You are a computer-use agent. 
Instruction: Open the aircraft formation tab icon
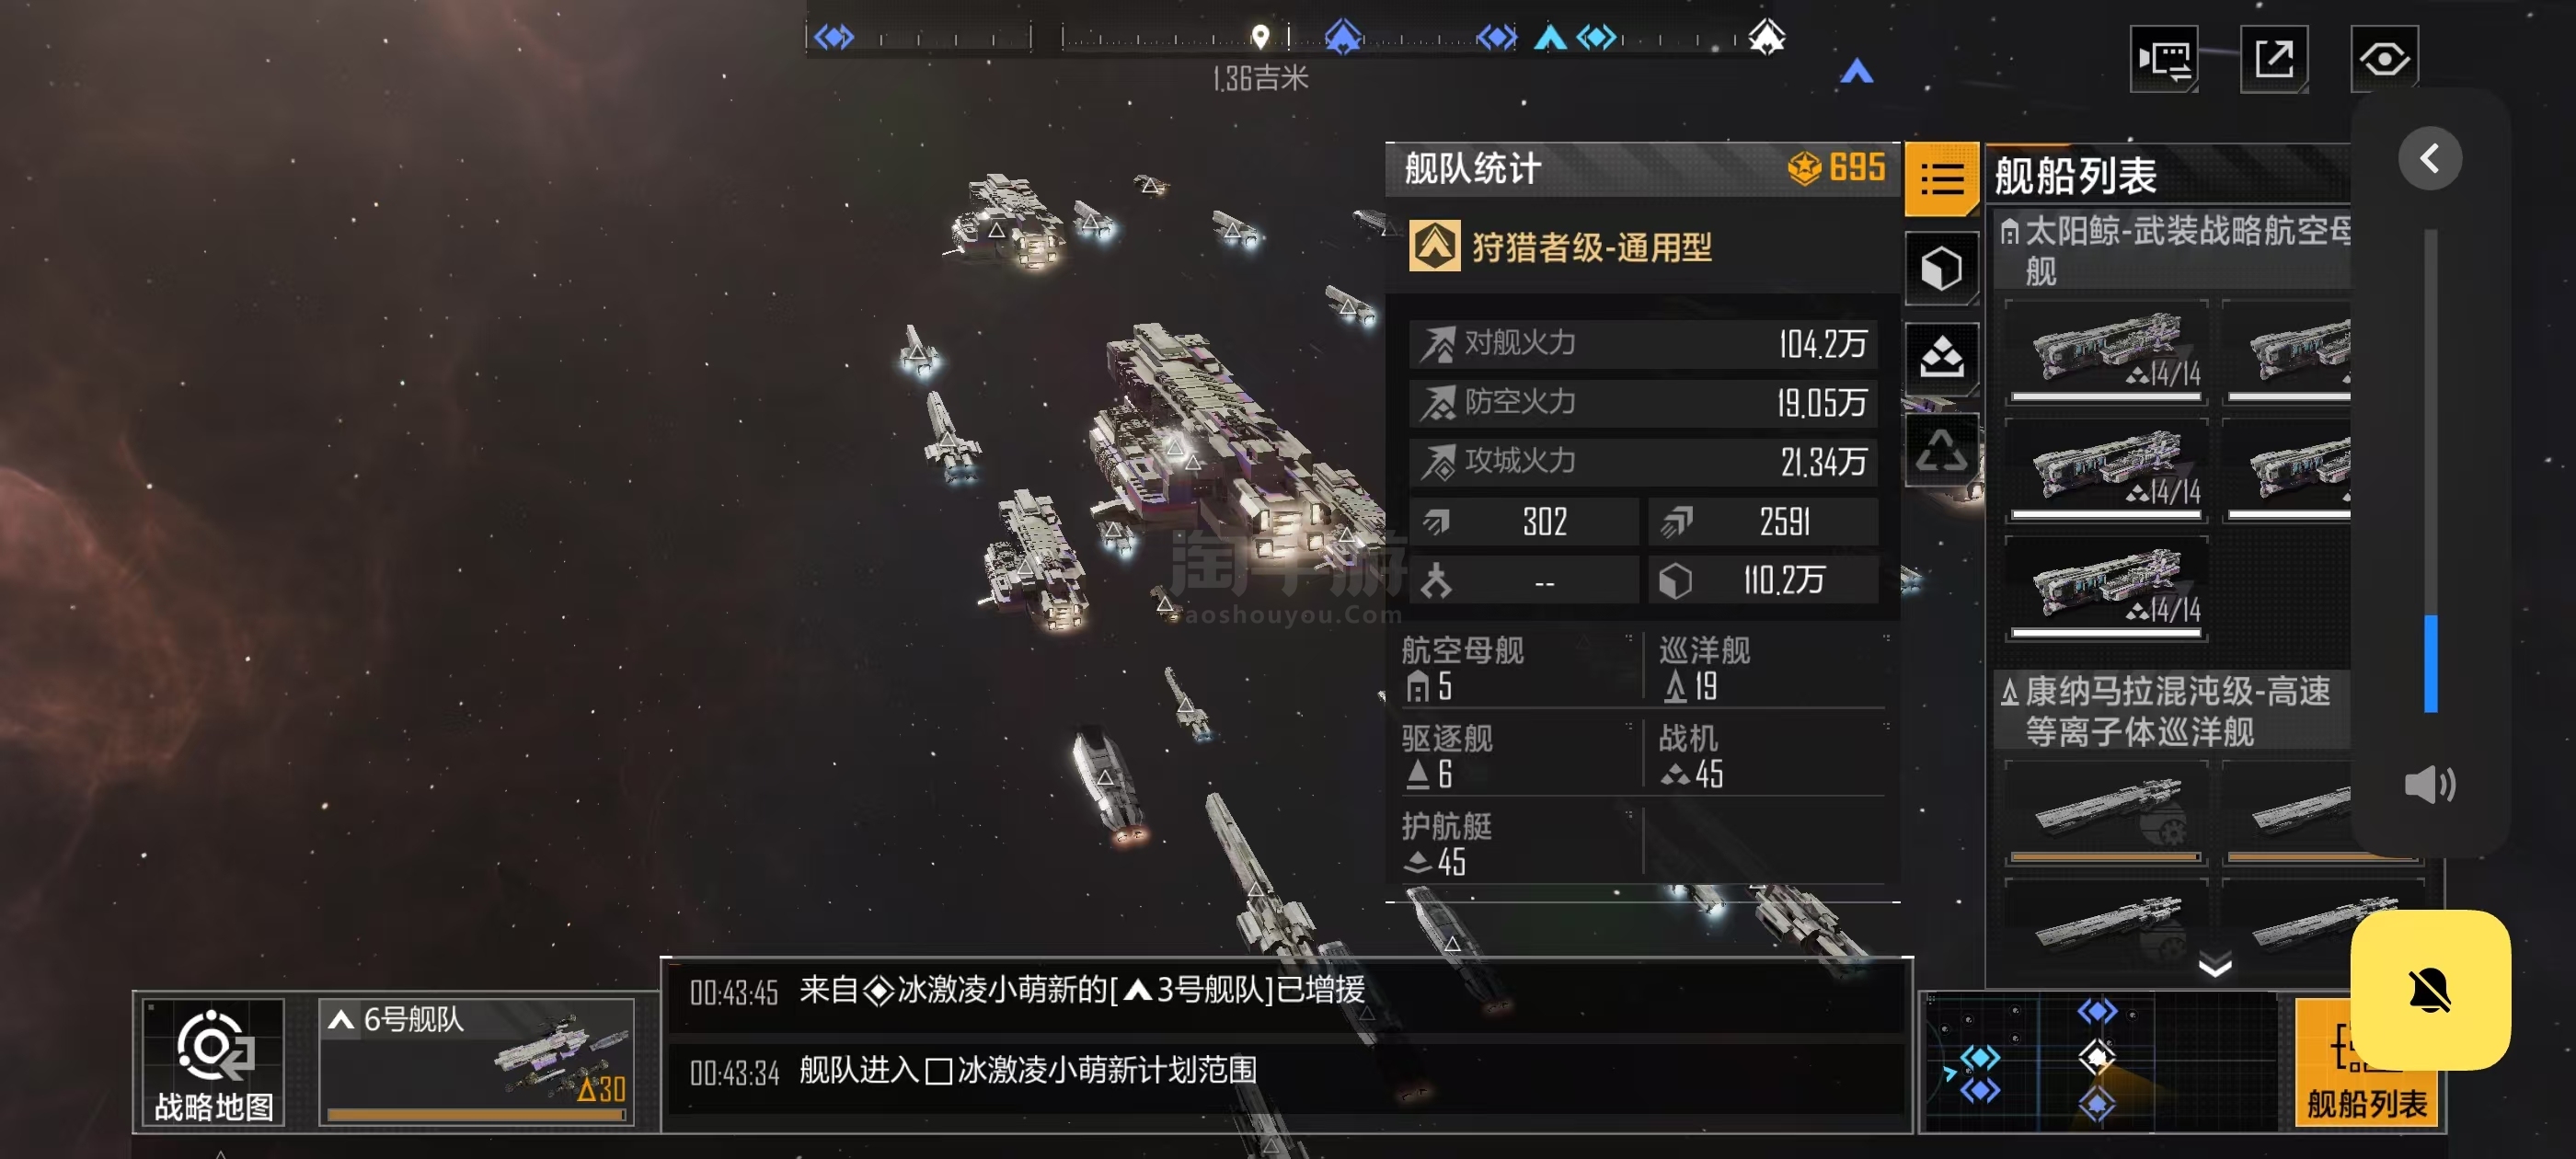pyautogui.click(x=1941, y=357)
